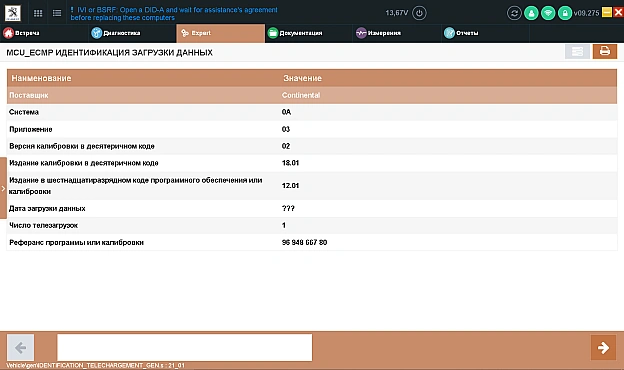Click the IVI or BSRF notification message
This screenshot has width=624, height=370.
tap(174, 14)
